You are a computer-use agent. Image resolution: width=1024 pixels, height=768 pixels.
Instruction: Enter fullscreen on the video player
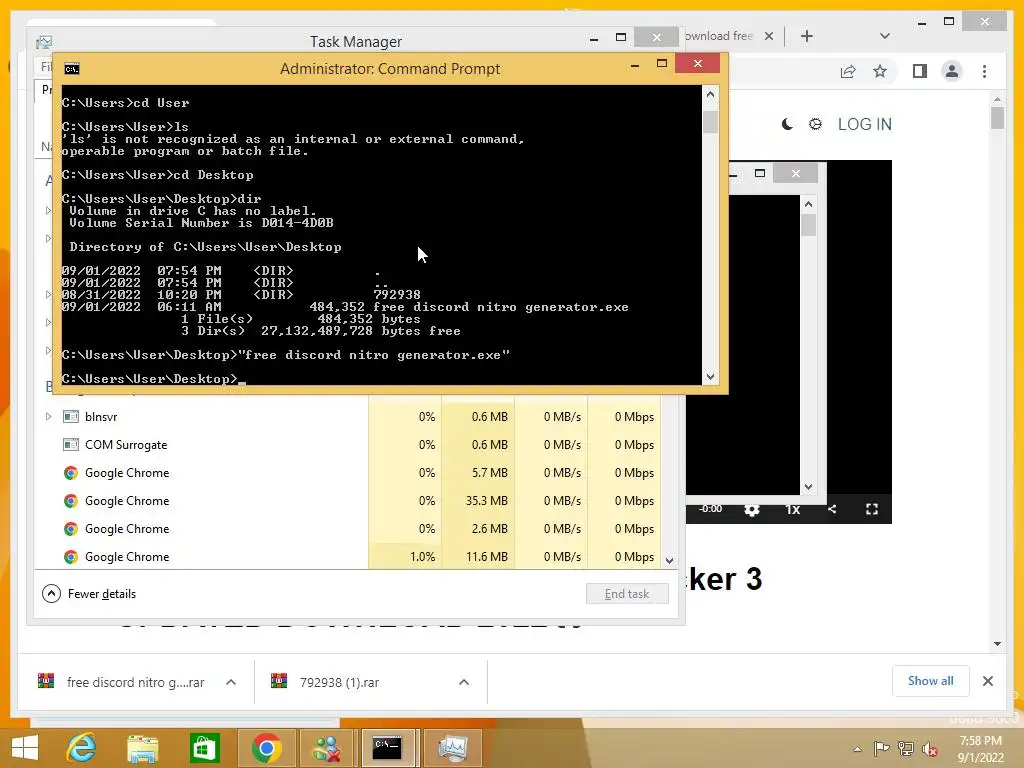click(x=872, y=509)
